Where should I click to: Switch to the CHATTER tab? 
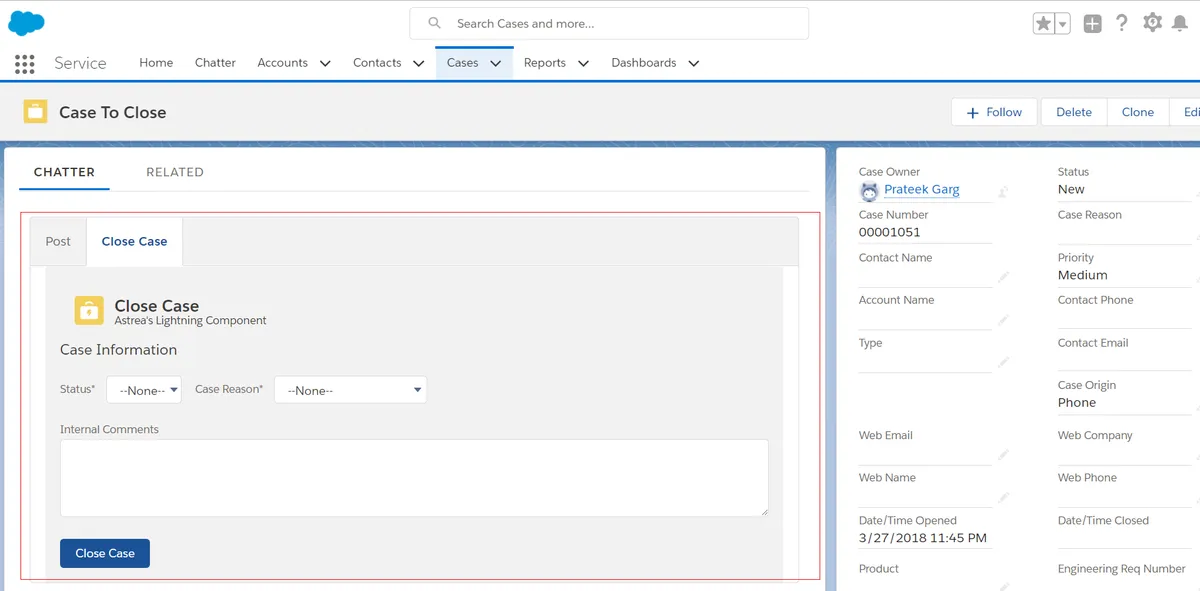point(64,172)
